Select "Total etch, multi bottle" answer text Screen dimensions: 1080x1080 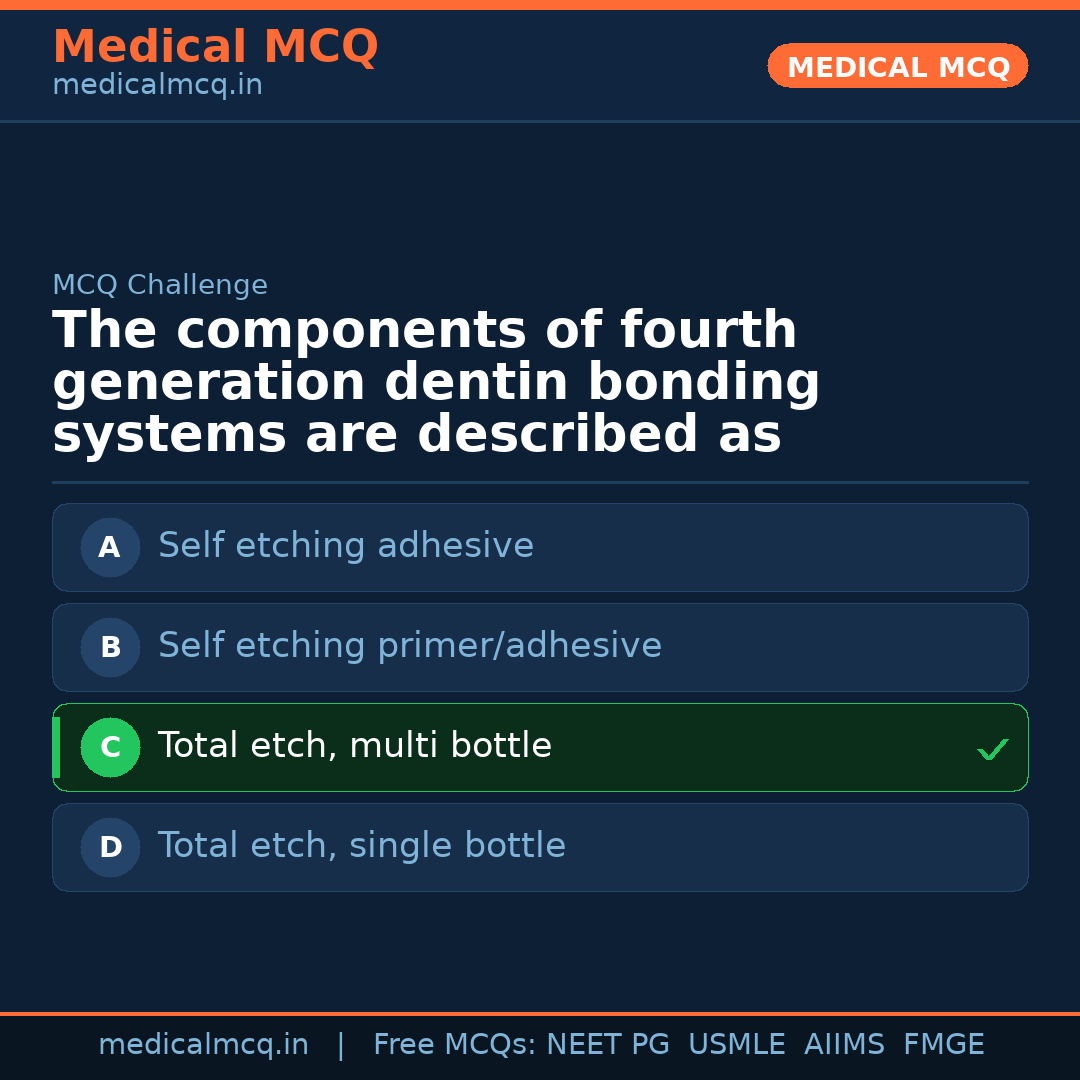[355, 746]
